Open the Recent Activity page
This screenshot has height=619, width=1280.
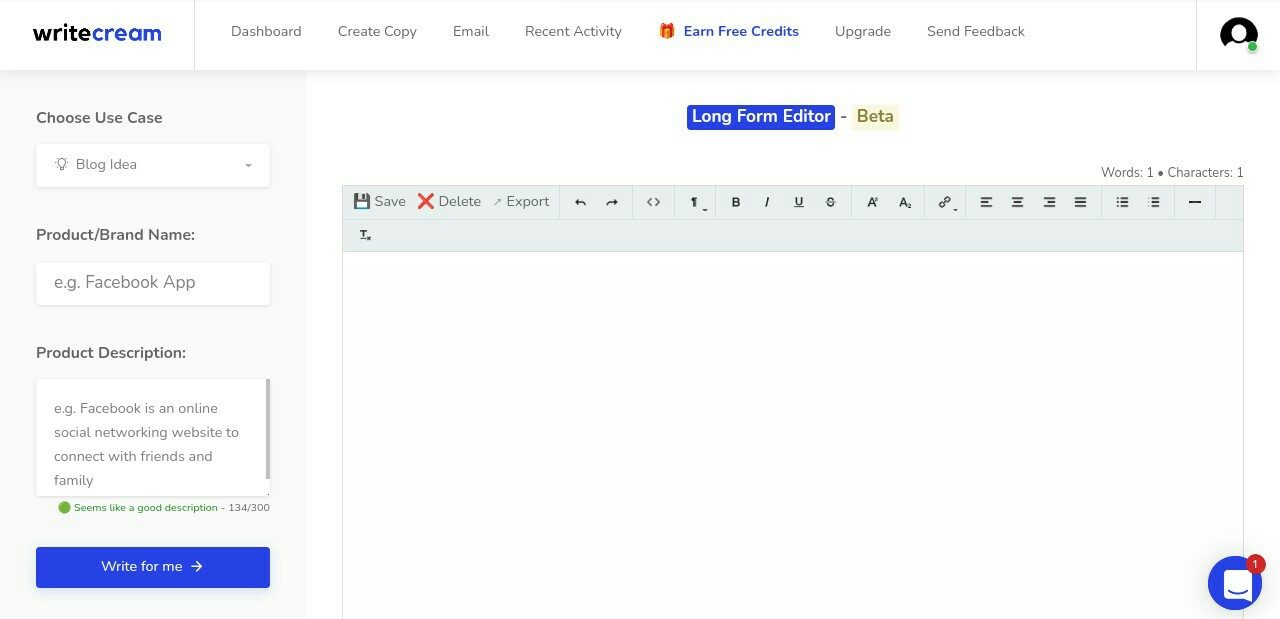tap(573, 31)
